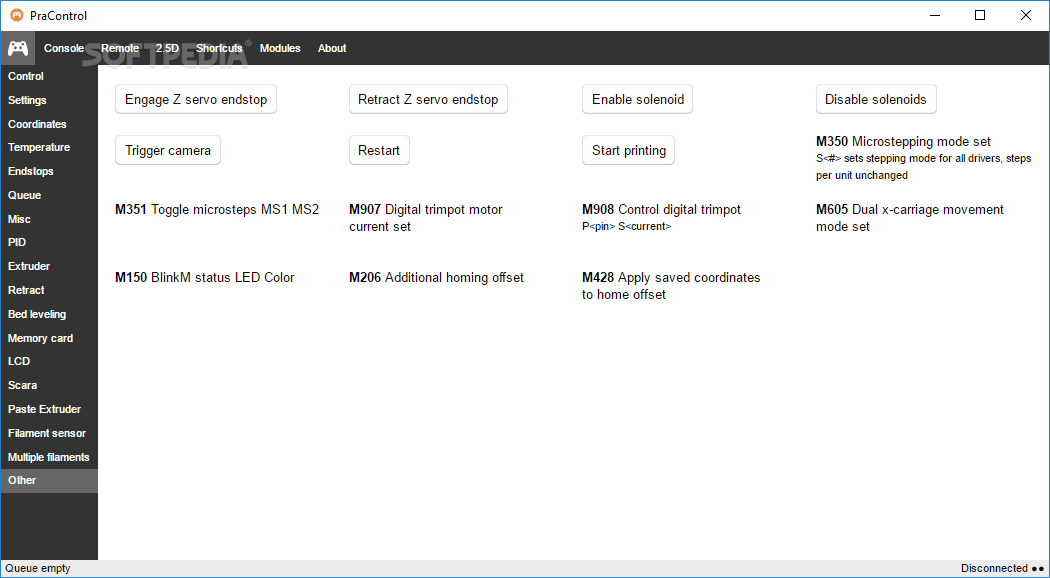Open the Endstops section
The image size is (1050, 578).
click(50, 171)
